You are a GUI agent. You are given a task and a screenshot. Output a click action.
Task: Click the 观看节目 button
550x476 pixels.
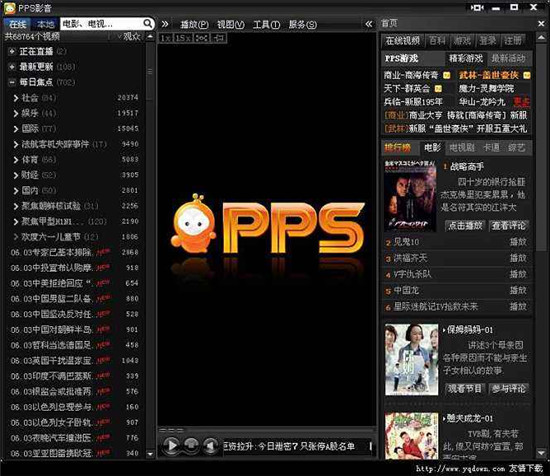click(x=465, y=388)
